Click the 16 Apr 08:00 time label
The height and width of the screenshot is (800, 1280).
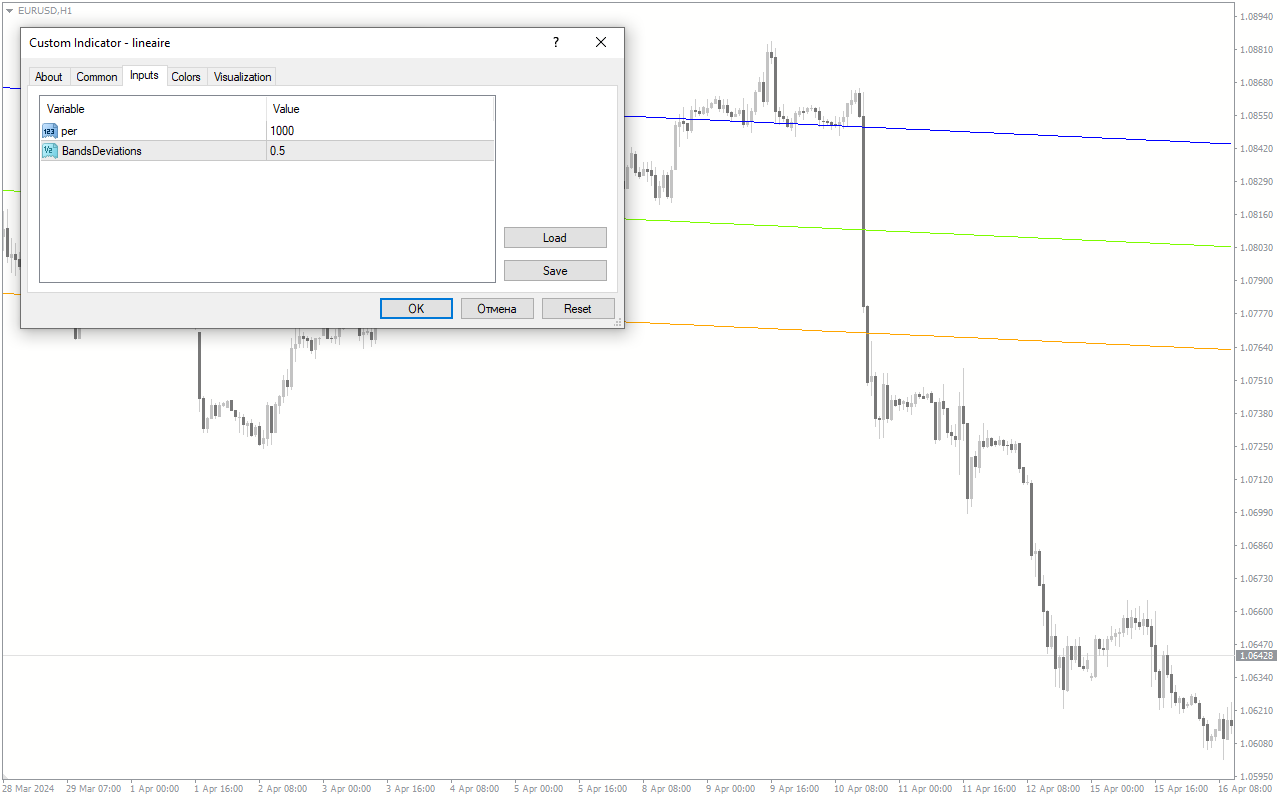[1246, 788]
